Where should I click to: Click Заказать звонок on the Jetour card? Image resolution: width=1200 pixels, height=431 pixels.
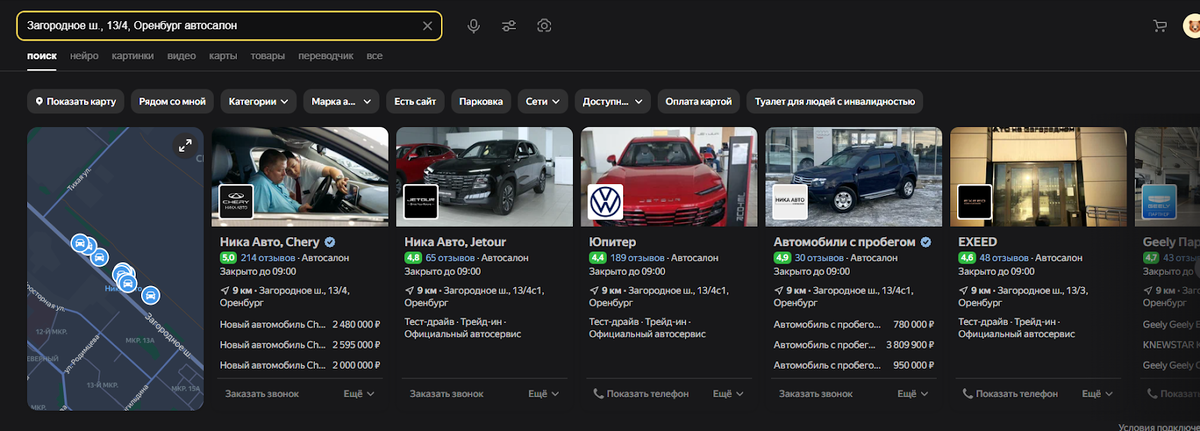click(x=446, y=394)
